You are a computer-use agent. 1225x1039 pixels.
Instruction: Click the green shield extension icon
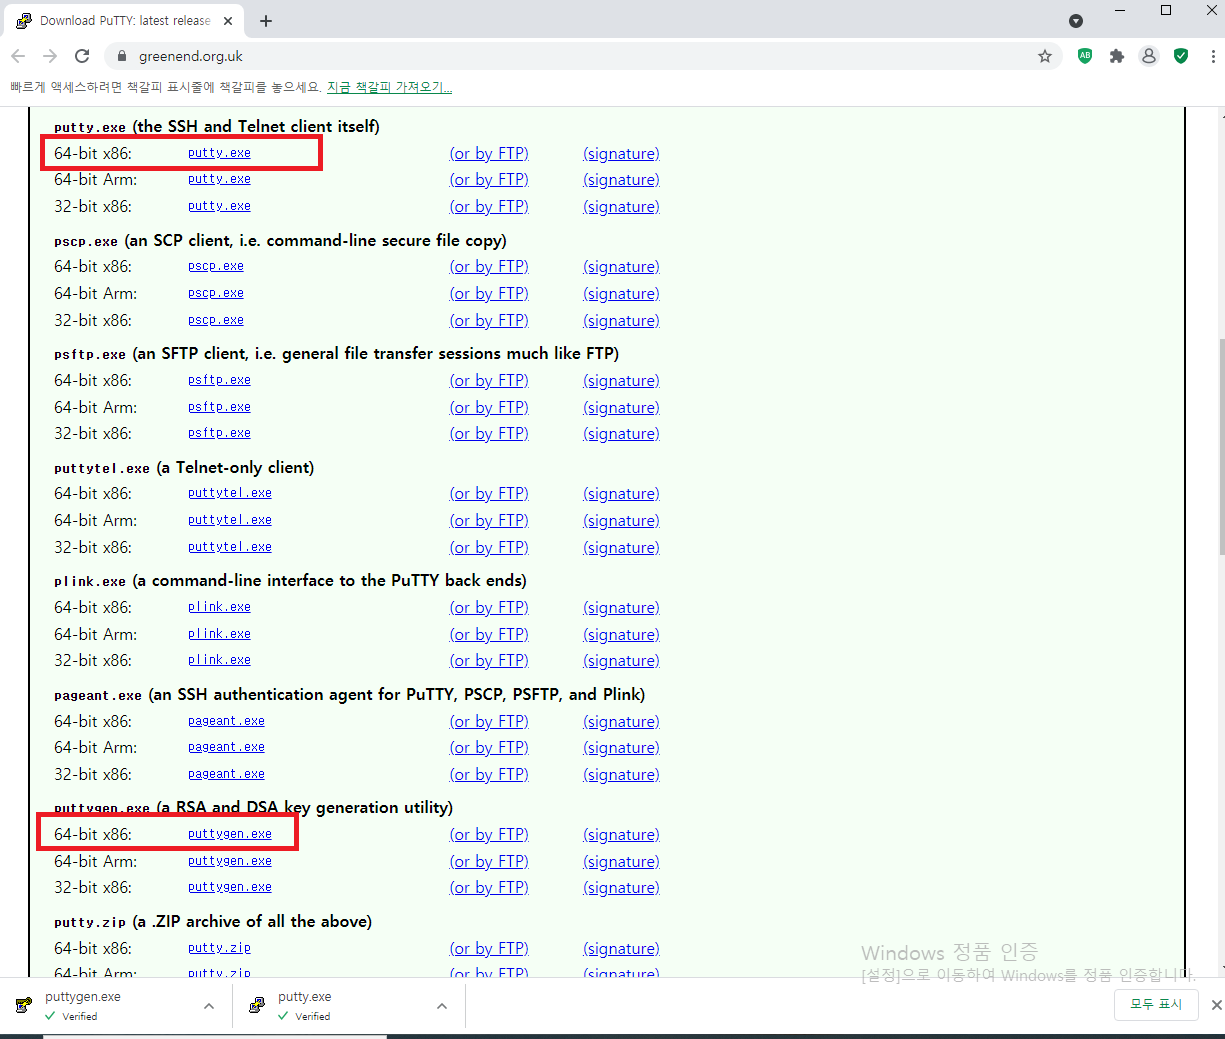tap(1181, 56)
